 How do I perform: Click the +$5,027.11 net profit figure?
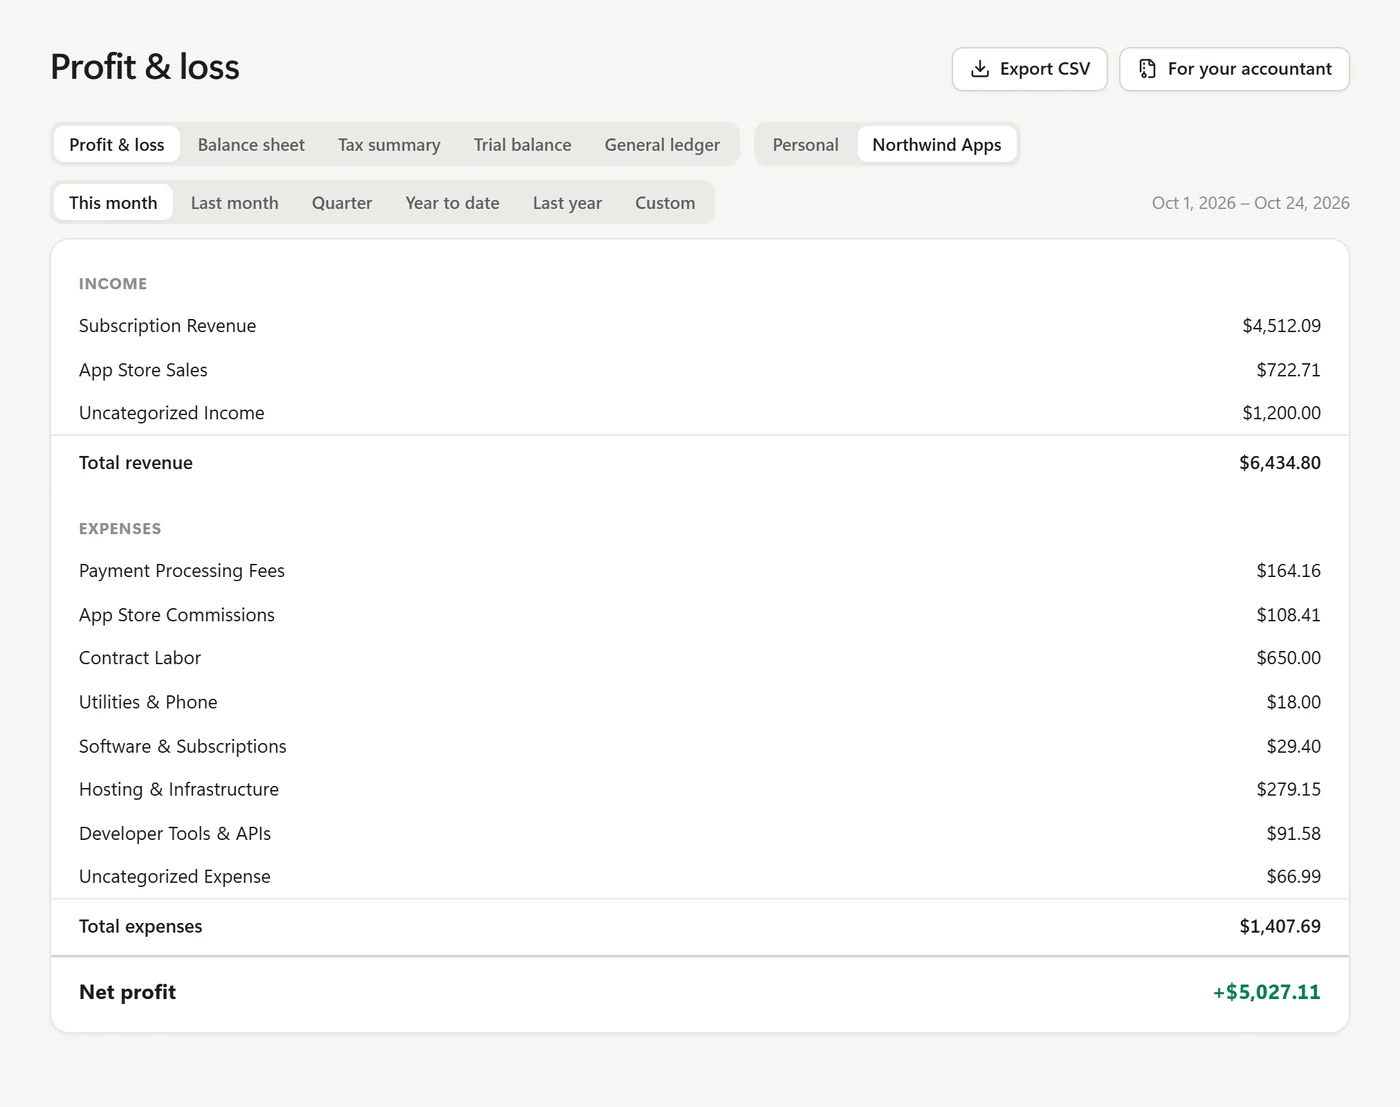[x=1266, y=992]
